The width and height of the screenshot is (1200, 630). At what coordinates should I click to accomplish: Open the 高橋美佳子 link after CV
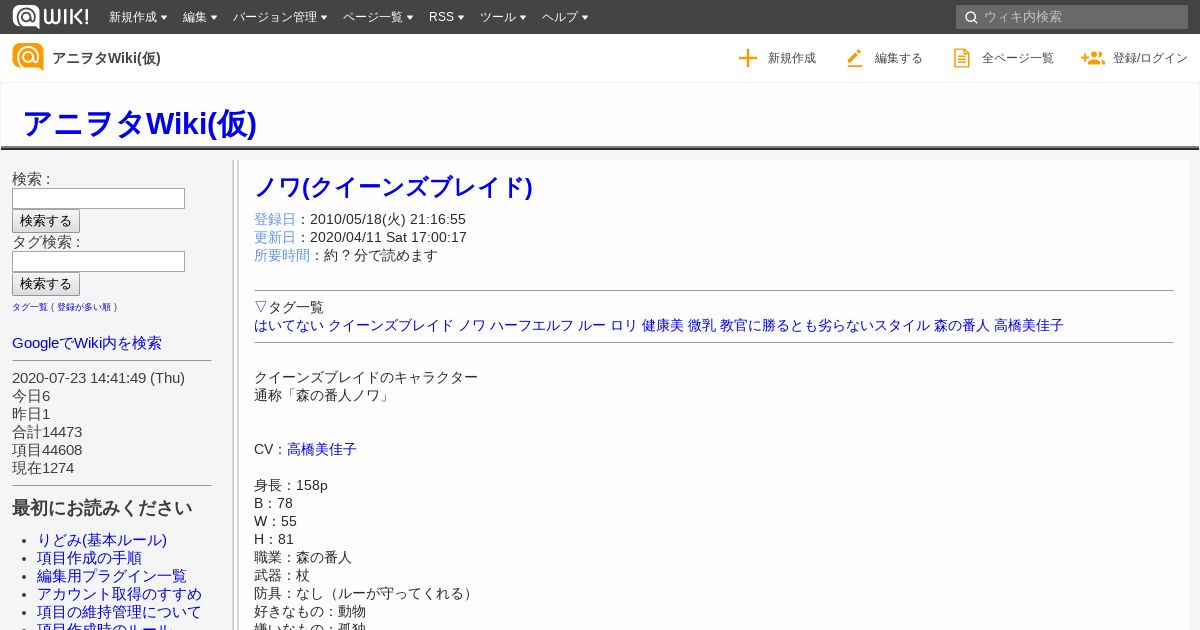click(322, 449)
